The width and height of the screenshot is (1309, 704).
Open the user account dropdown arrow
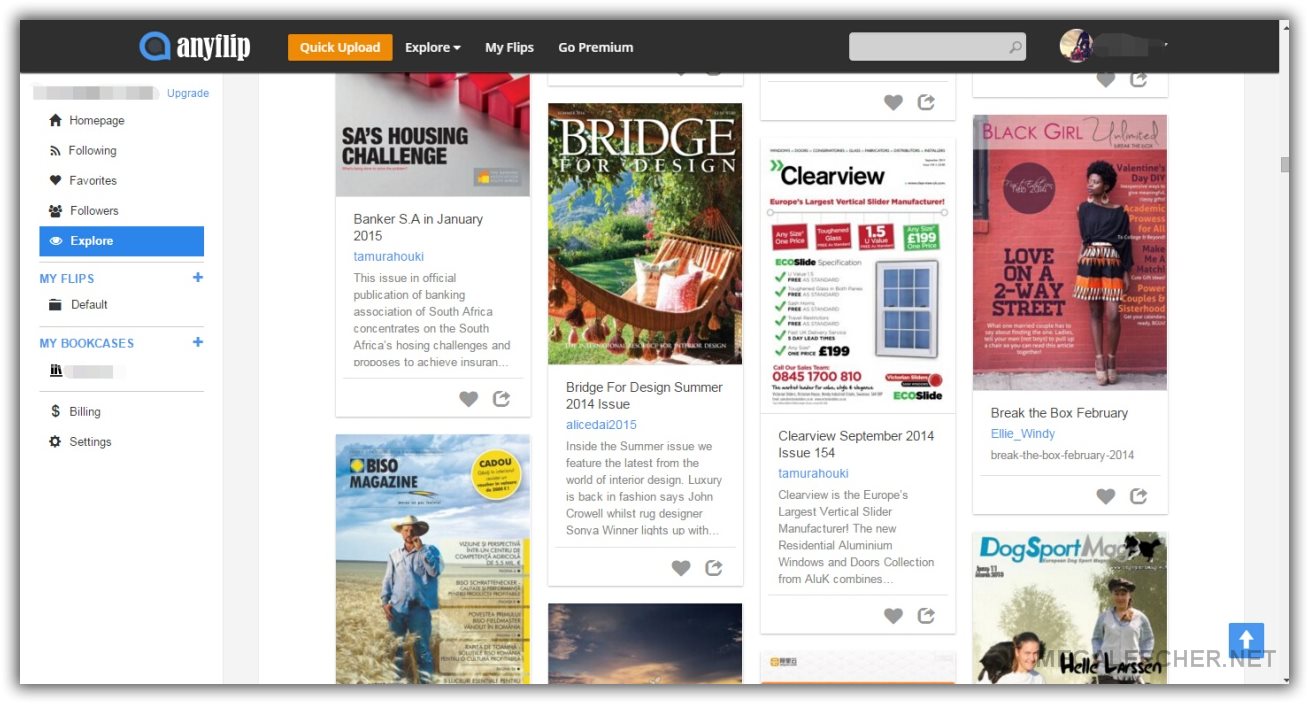click(x=1166, y=45)
